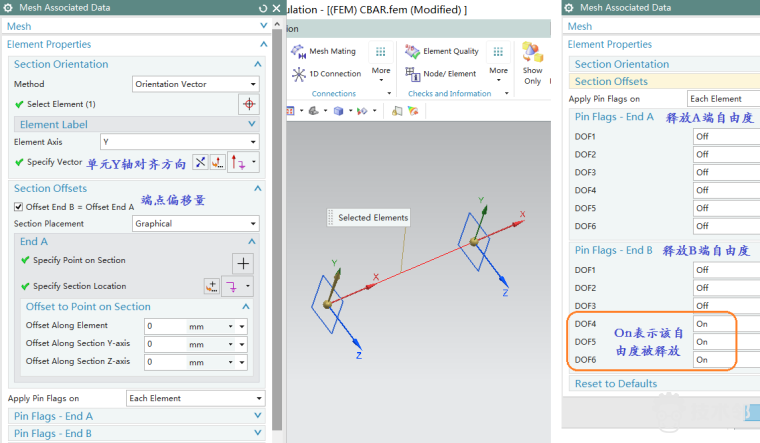Toggle Offset End B = Offset End A checkbox
The width and height of the screenshot is (760, 443).
tap(19, 206)
